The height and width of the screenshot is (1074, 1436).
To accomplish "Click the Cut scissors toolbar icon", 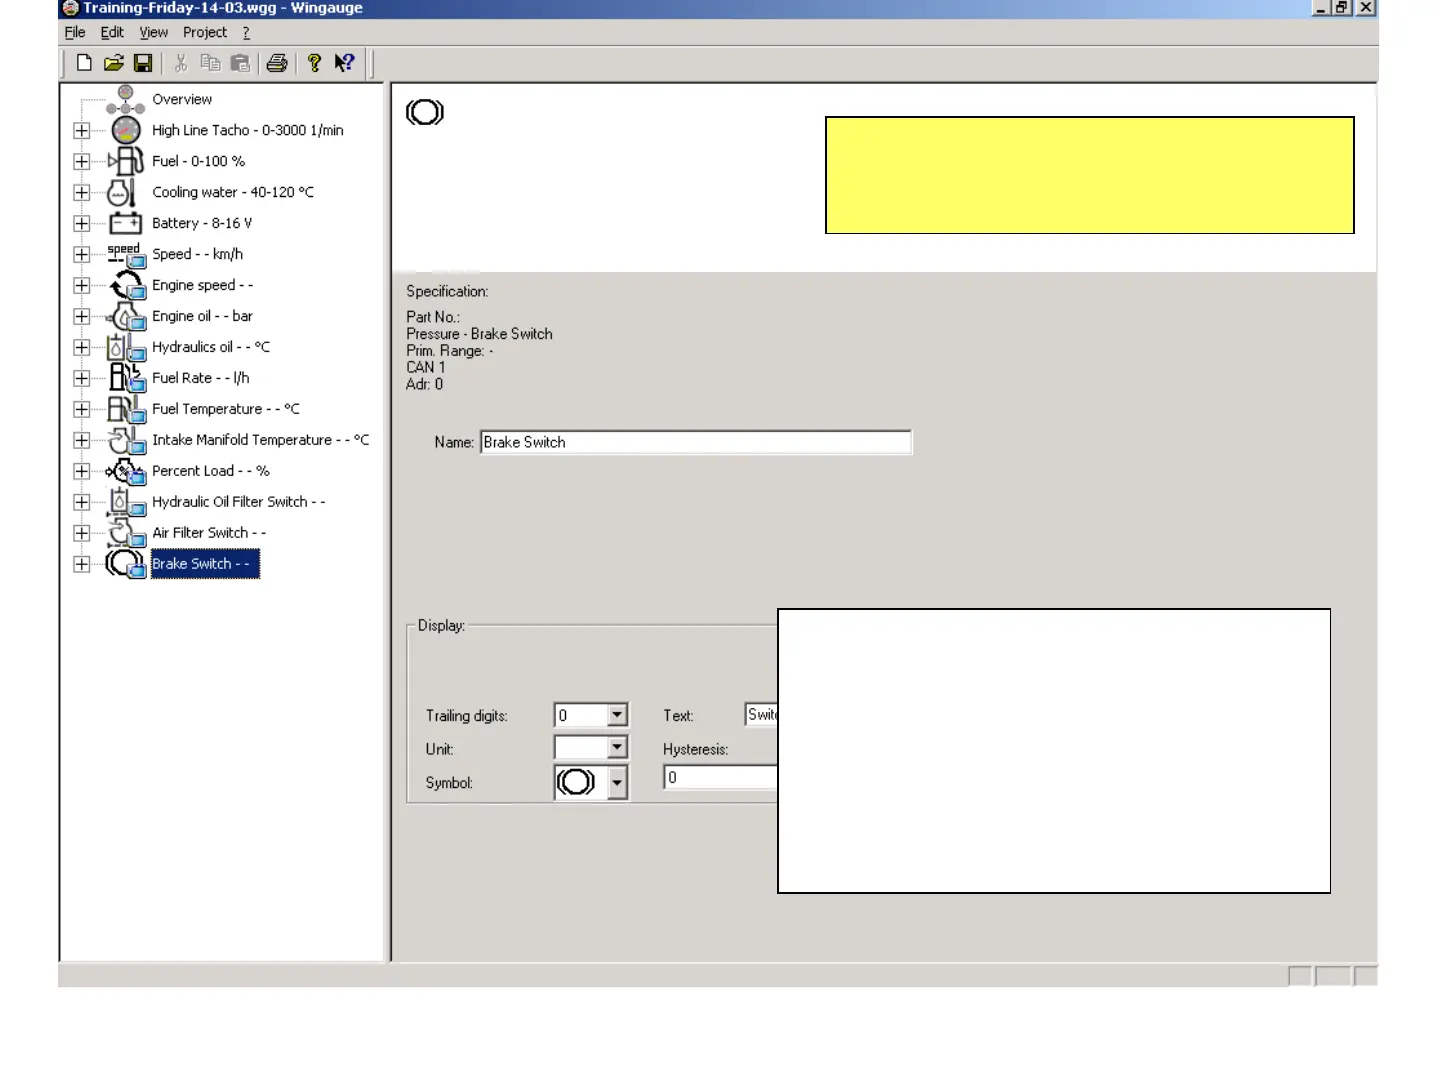I will coord(181,63).
